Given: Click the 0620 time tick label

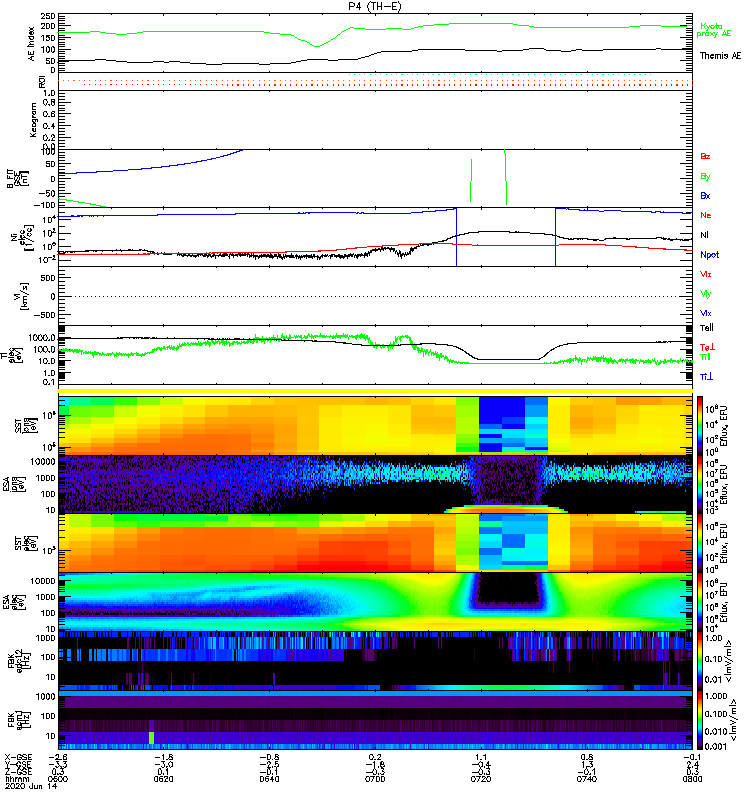Looking at the screenshot, I should 164,779.
